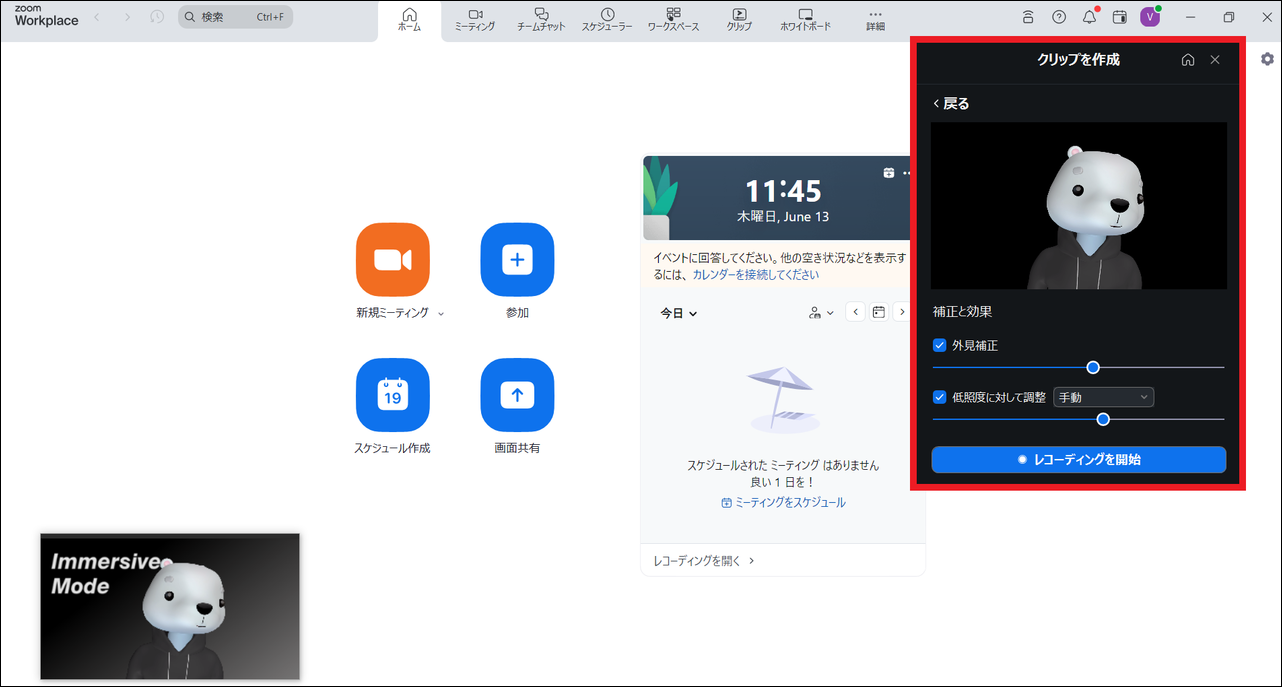Switch to the クリップ tab
The width and height of the screenshot is (1282, 687).
(x=739, y=20)
